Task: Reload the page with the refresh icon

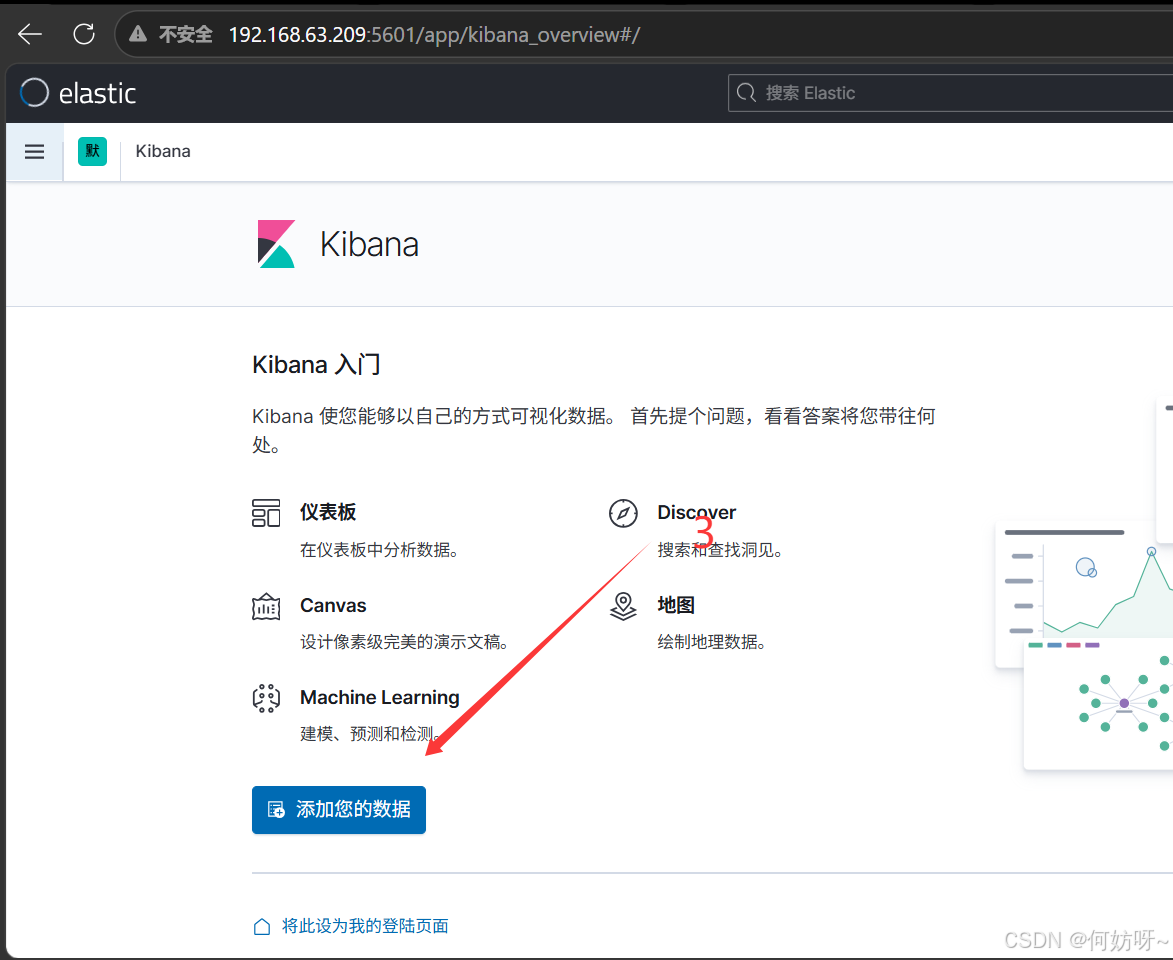Action: pyautogui.click(x=84, y=34)
